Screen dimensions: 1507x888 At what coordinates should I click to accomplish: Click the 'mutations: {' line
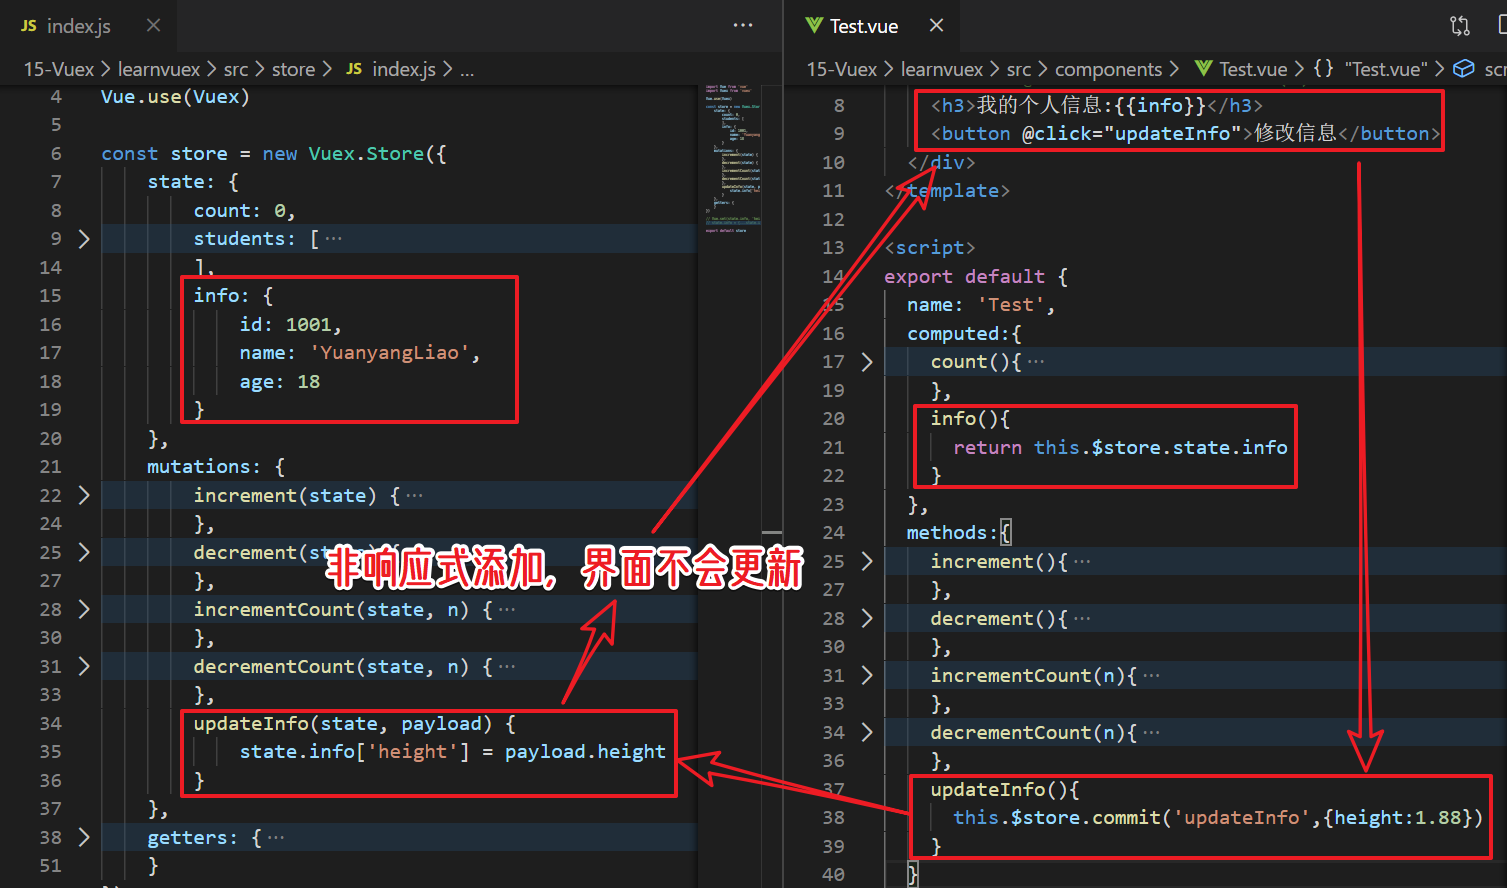pyautogui.click(x=216, y=467)
